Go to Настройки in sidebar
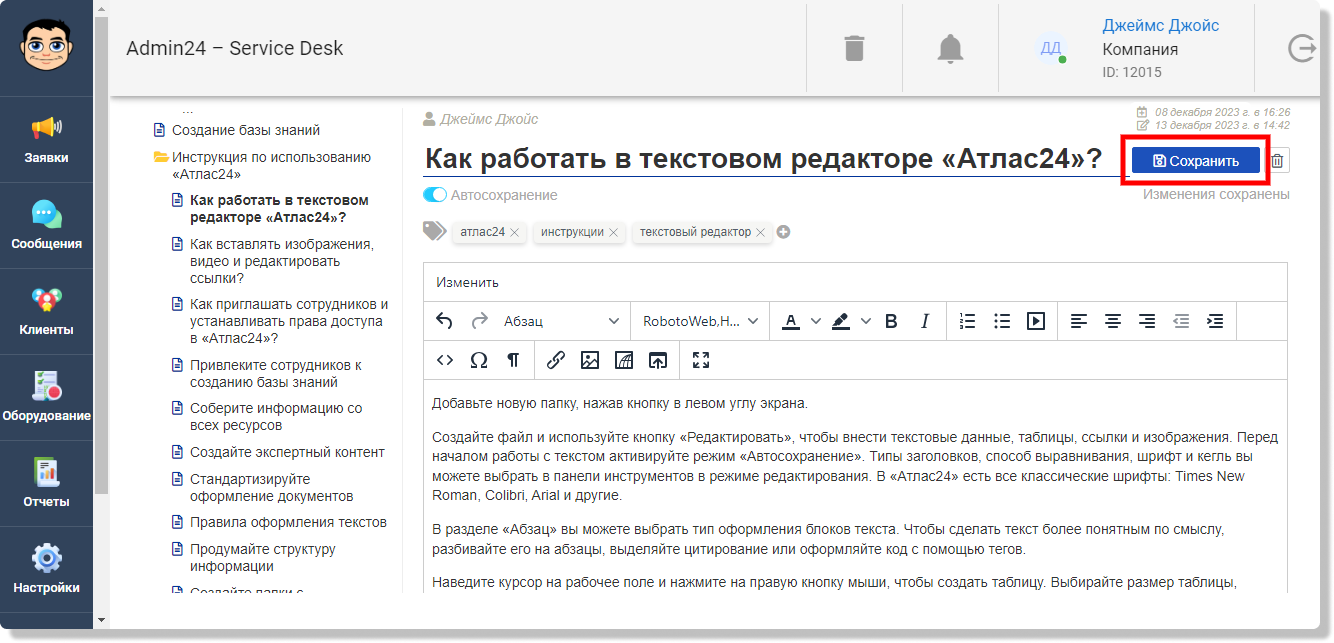Screen dimensions: 1334x643 tap(47, 569)
